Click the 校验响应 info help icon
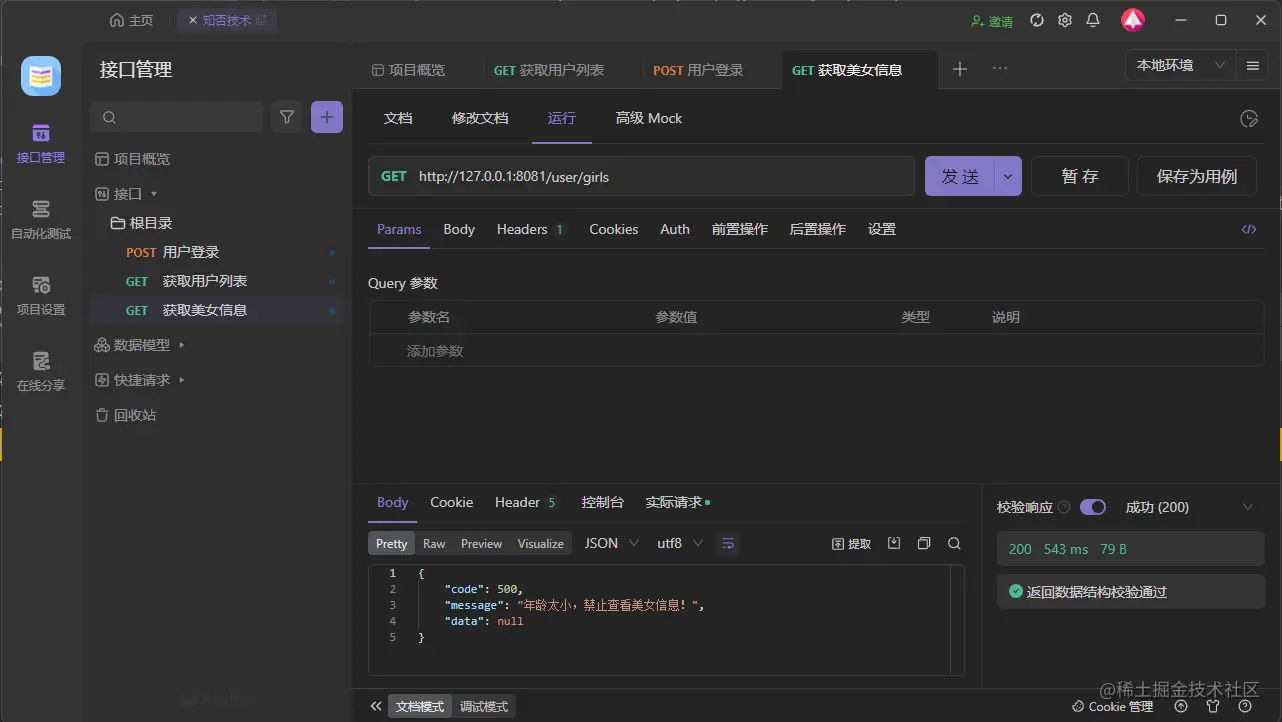This screenshot has height=722, width=1282. (1064, 507)
